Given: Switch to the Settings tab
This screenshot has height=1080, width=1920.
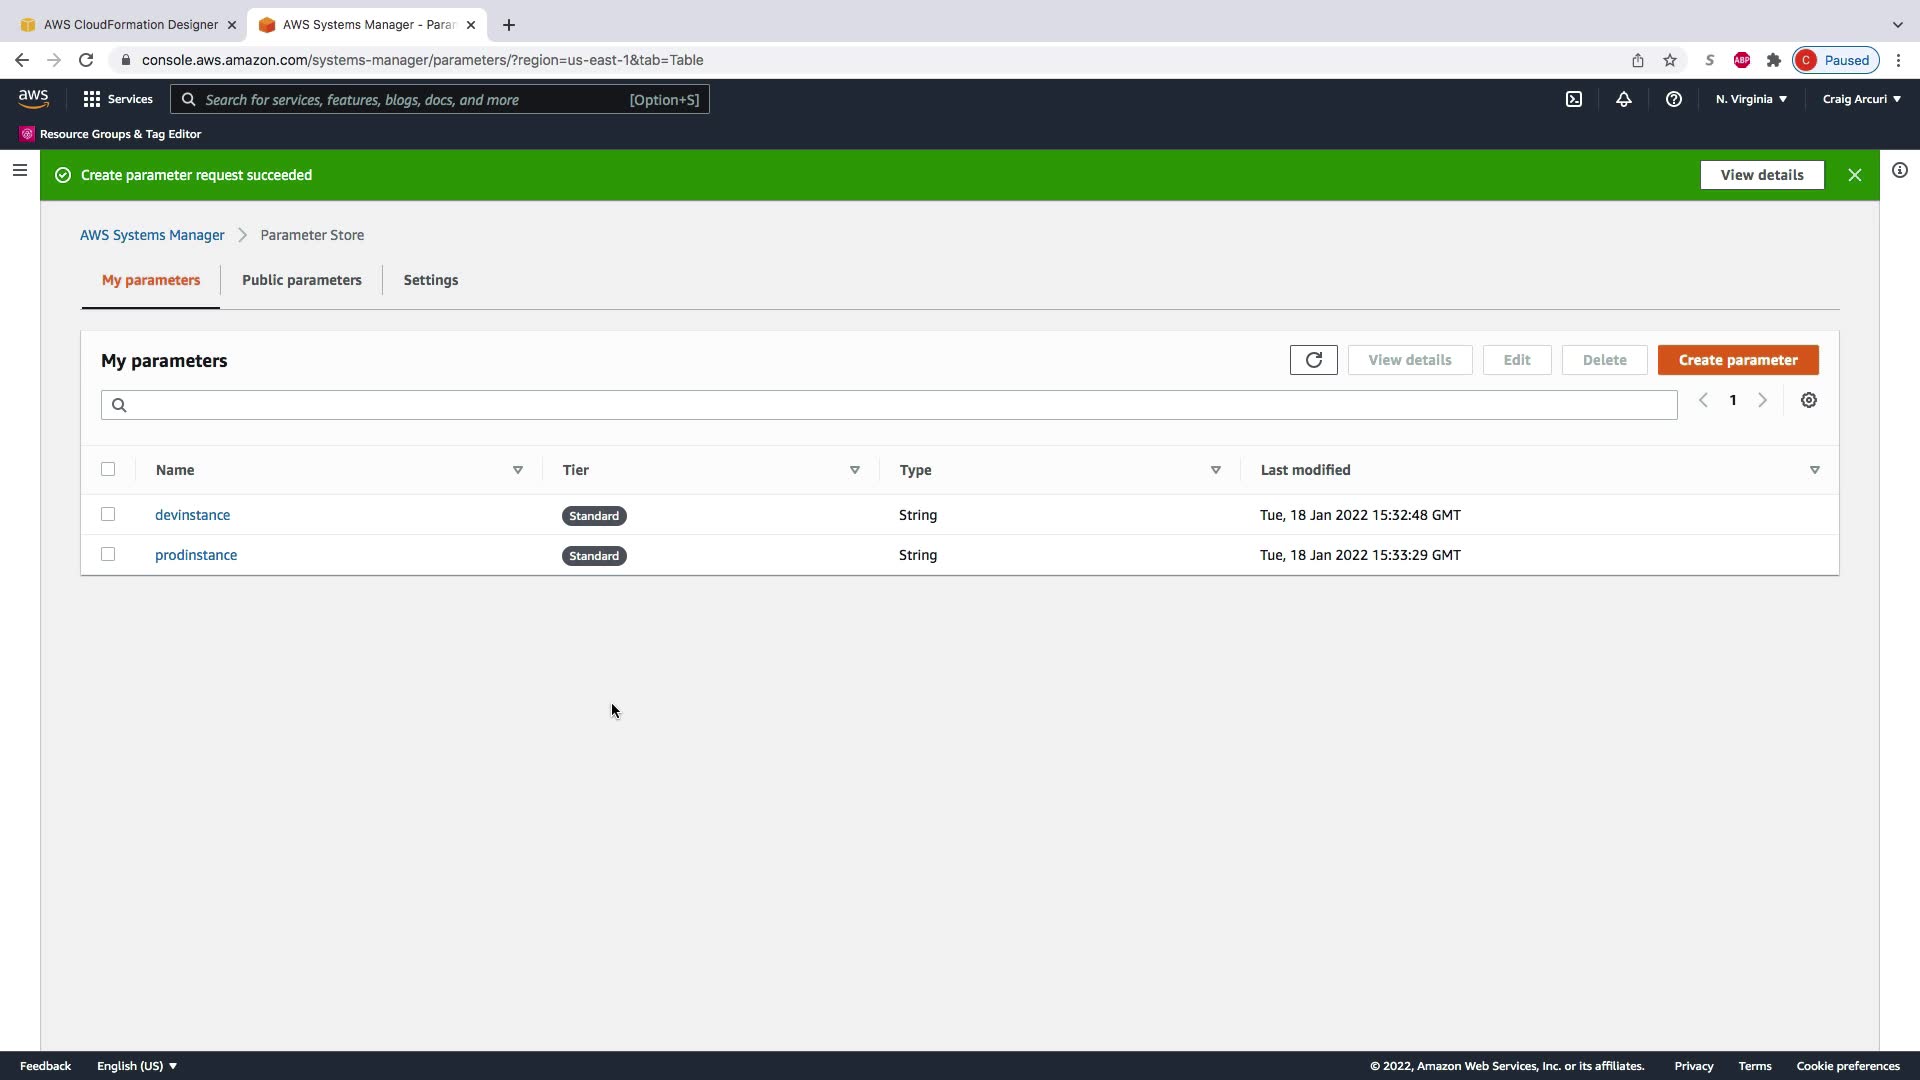Looking at the screenshot, I should click(430, 280).
